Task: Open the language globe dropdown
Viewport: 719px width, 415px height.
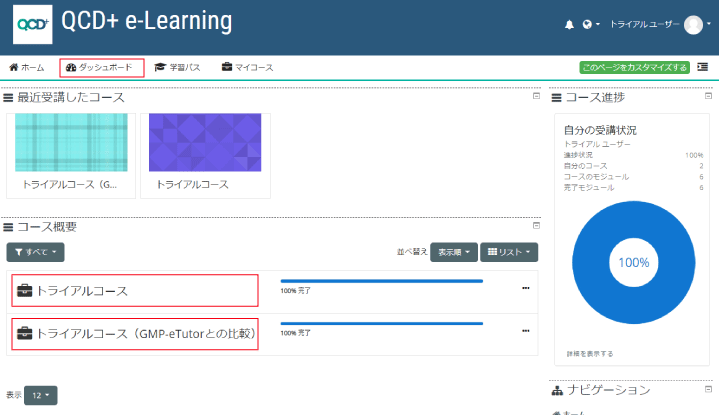Action: point(591,24)
